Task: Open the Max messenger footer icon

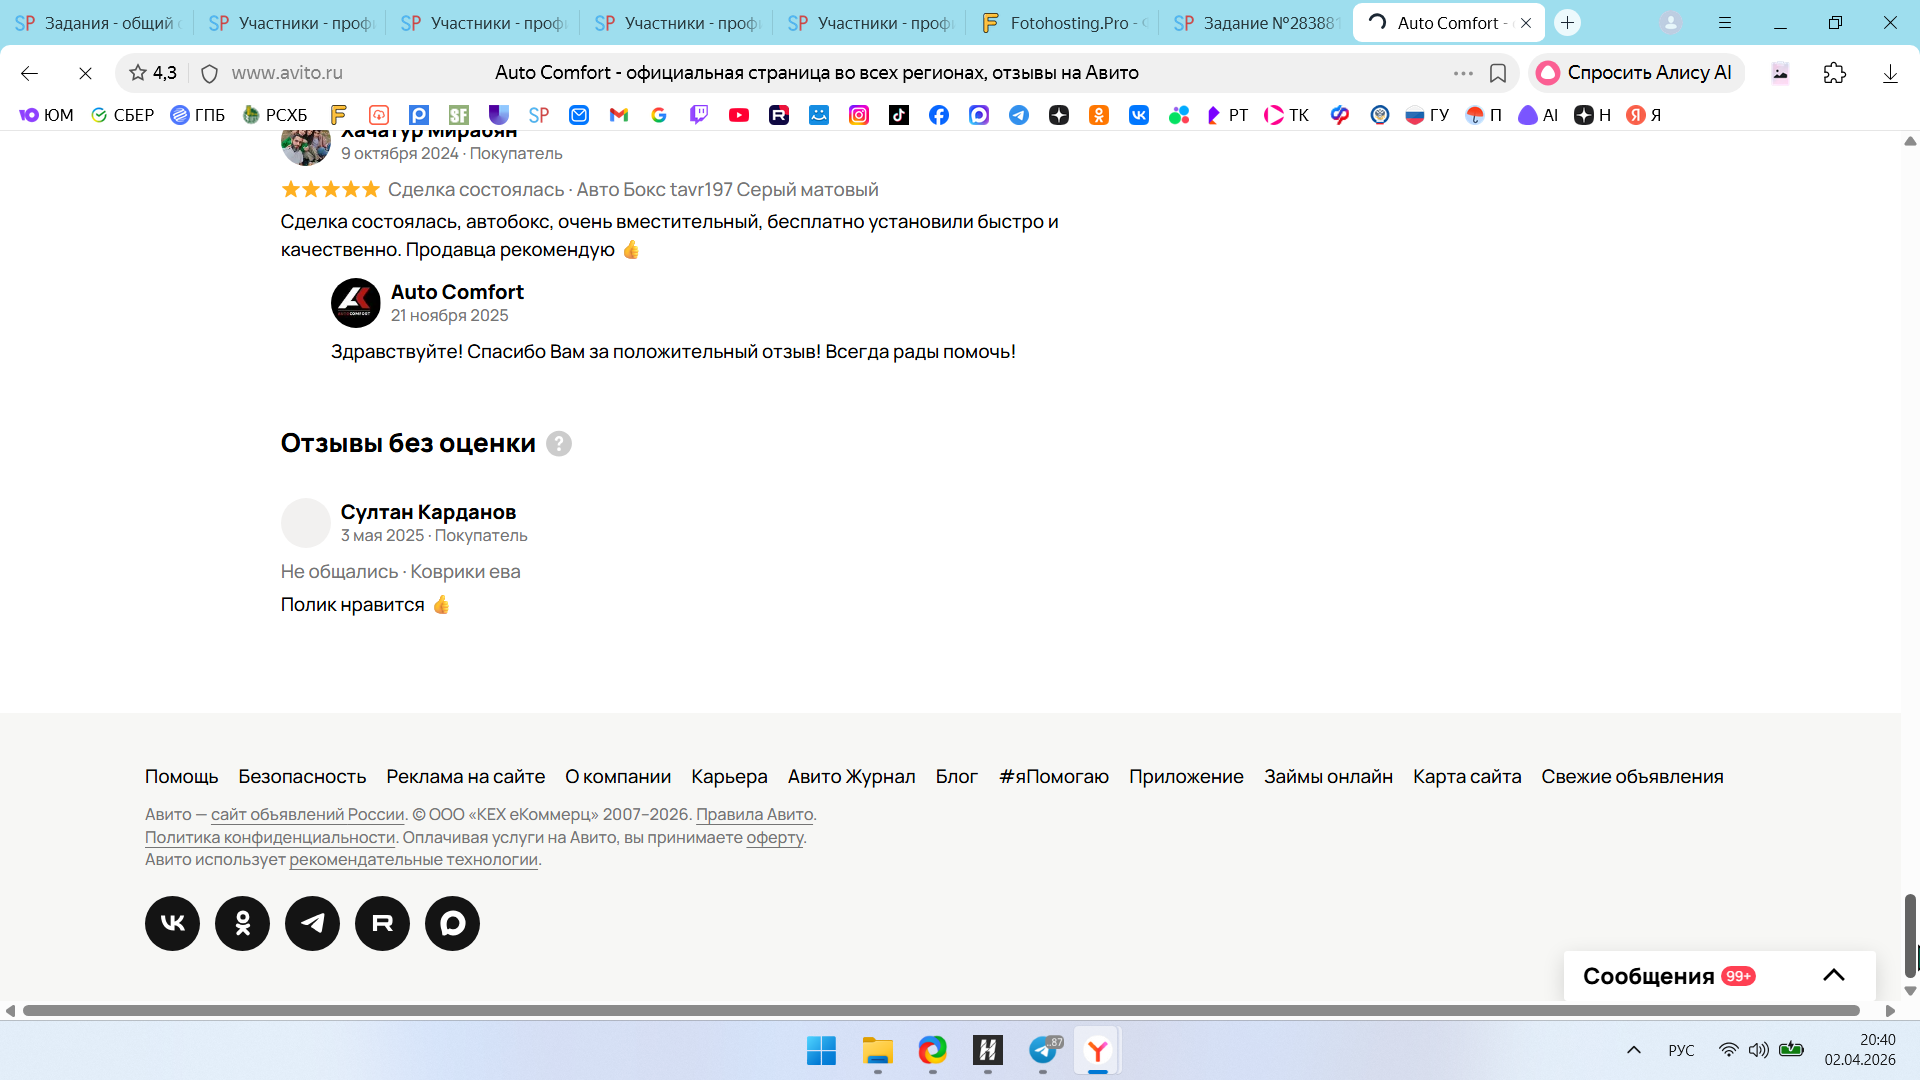Action: [452, 923]
